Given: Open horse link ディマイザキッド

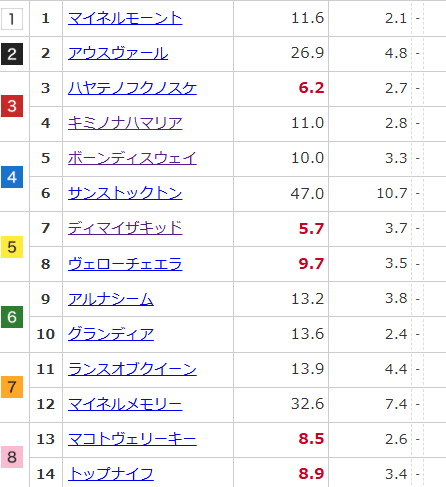Looking at the screenshot, I should 125,228.
